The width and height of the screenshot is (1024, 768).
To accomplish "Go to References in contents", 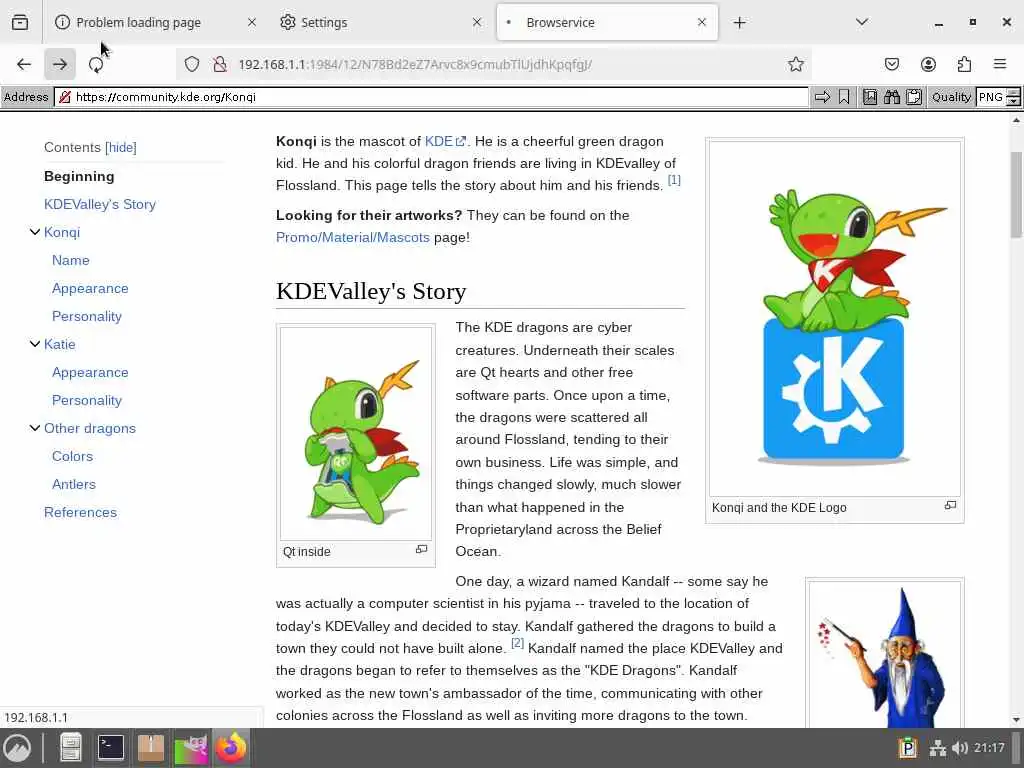I will pos(80,512).
